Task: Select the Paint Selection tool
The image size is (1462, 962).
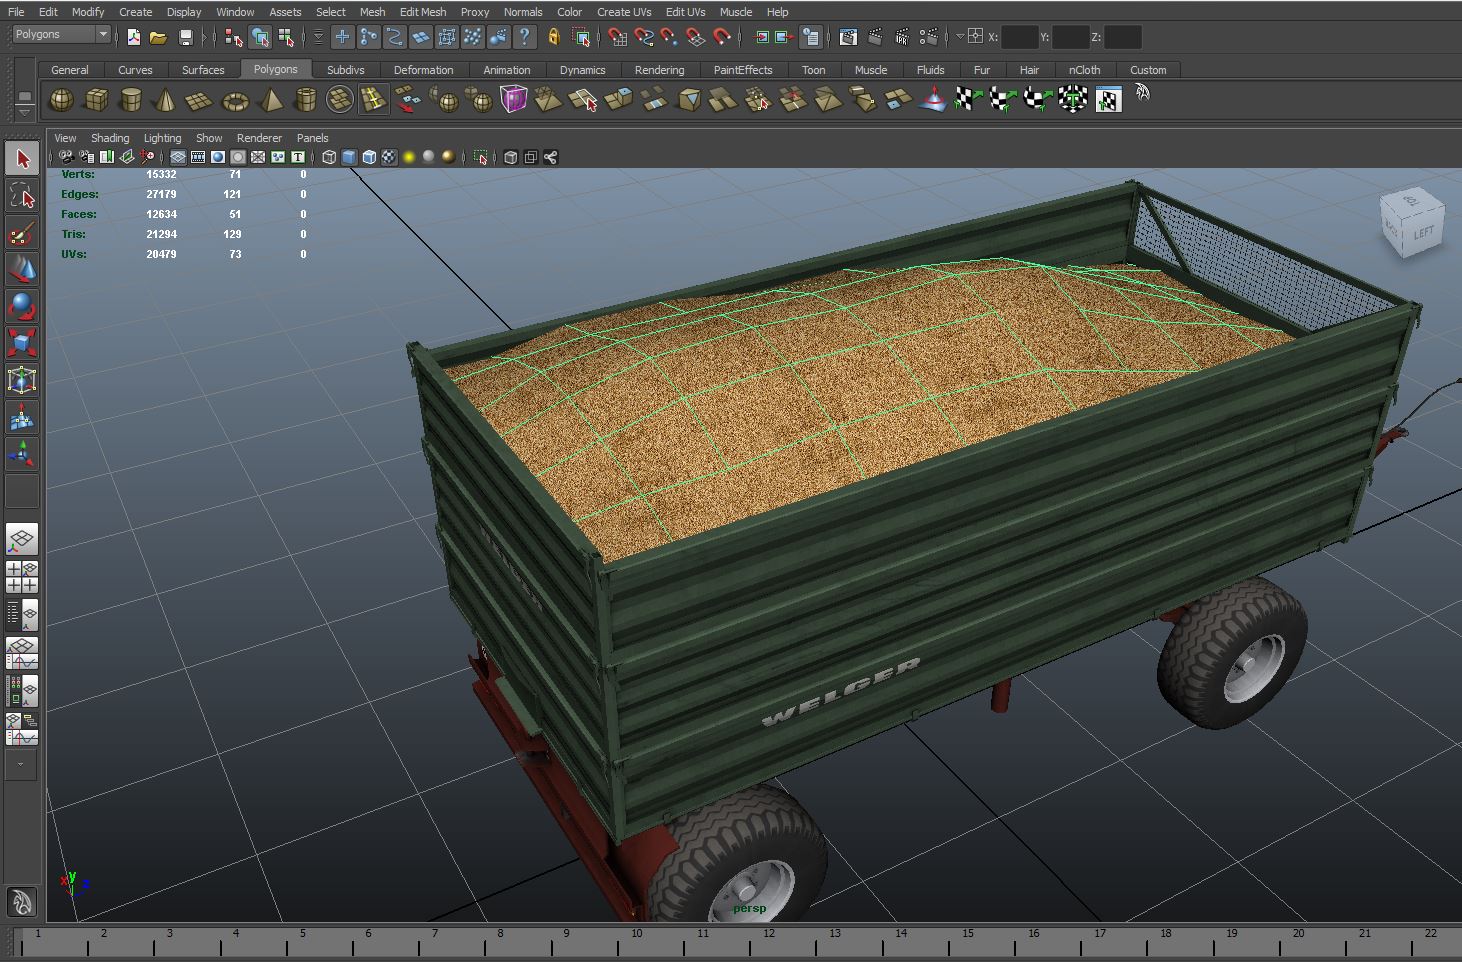Action: tap(22, 233)
